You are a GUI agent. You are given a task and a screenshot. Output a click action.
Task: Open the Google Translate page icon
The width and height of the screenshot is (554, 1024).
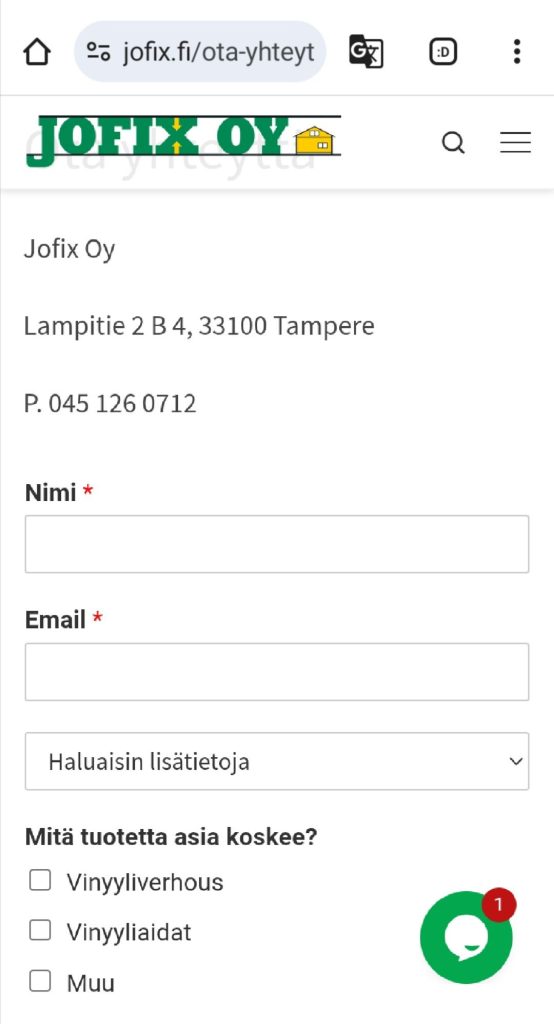coord(366,52)
